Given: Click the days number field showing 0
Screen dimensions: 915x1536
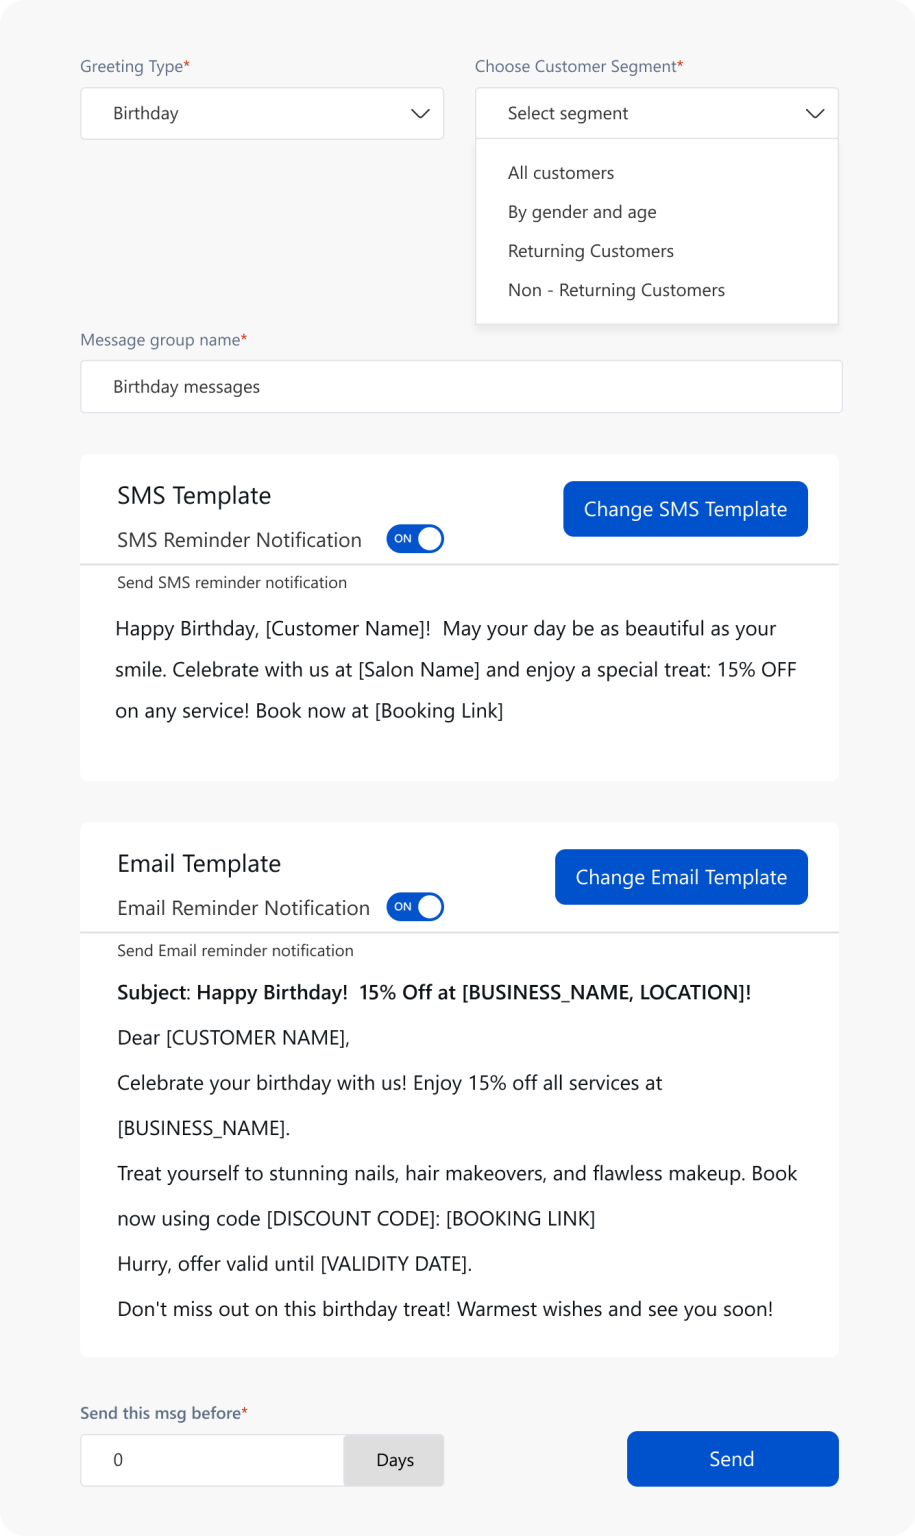Looking at the screenshot, I should click(212, 1460).
